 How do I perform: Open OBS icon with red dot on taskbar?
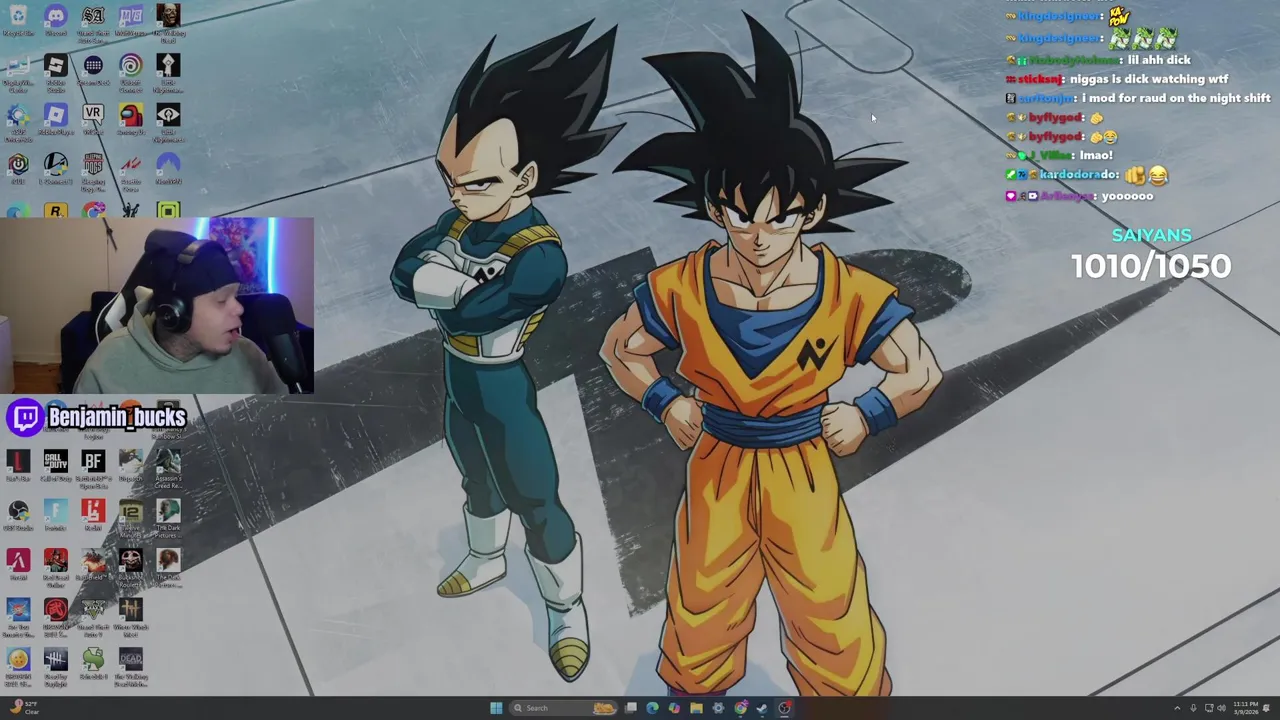pos(785,708)
